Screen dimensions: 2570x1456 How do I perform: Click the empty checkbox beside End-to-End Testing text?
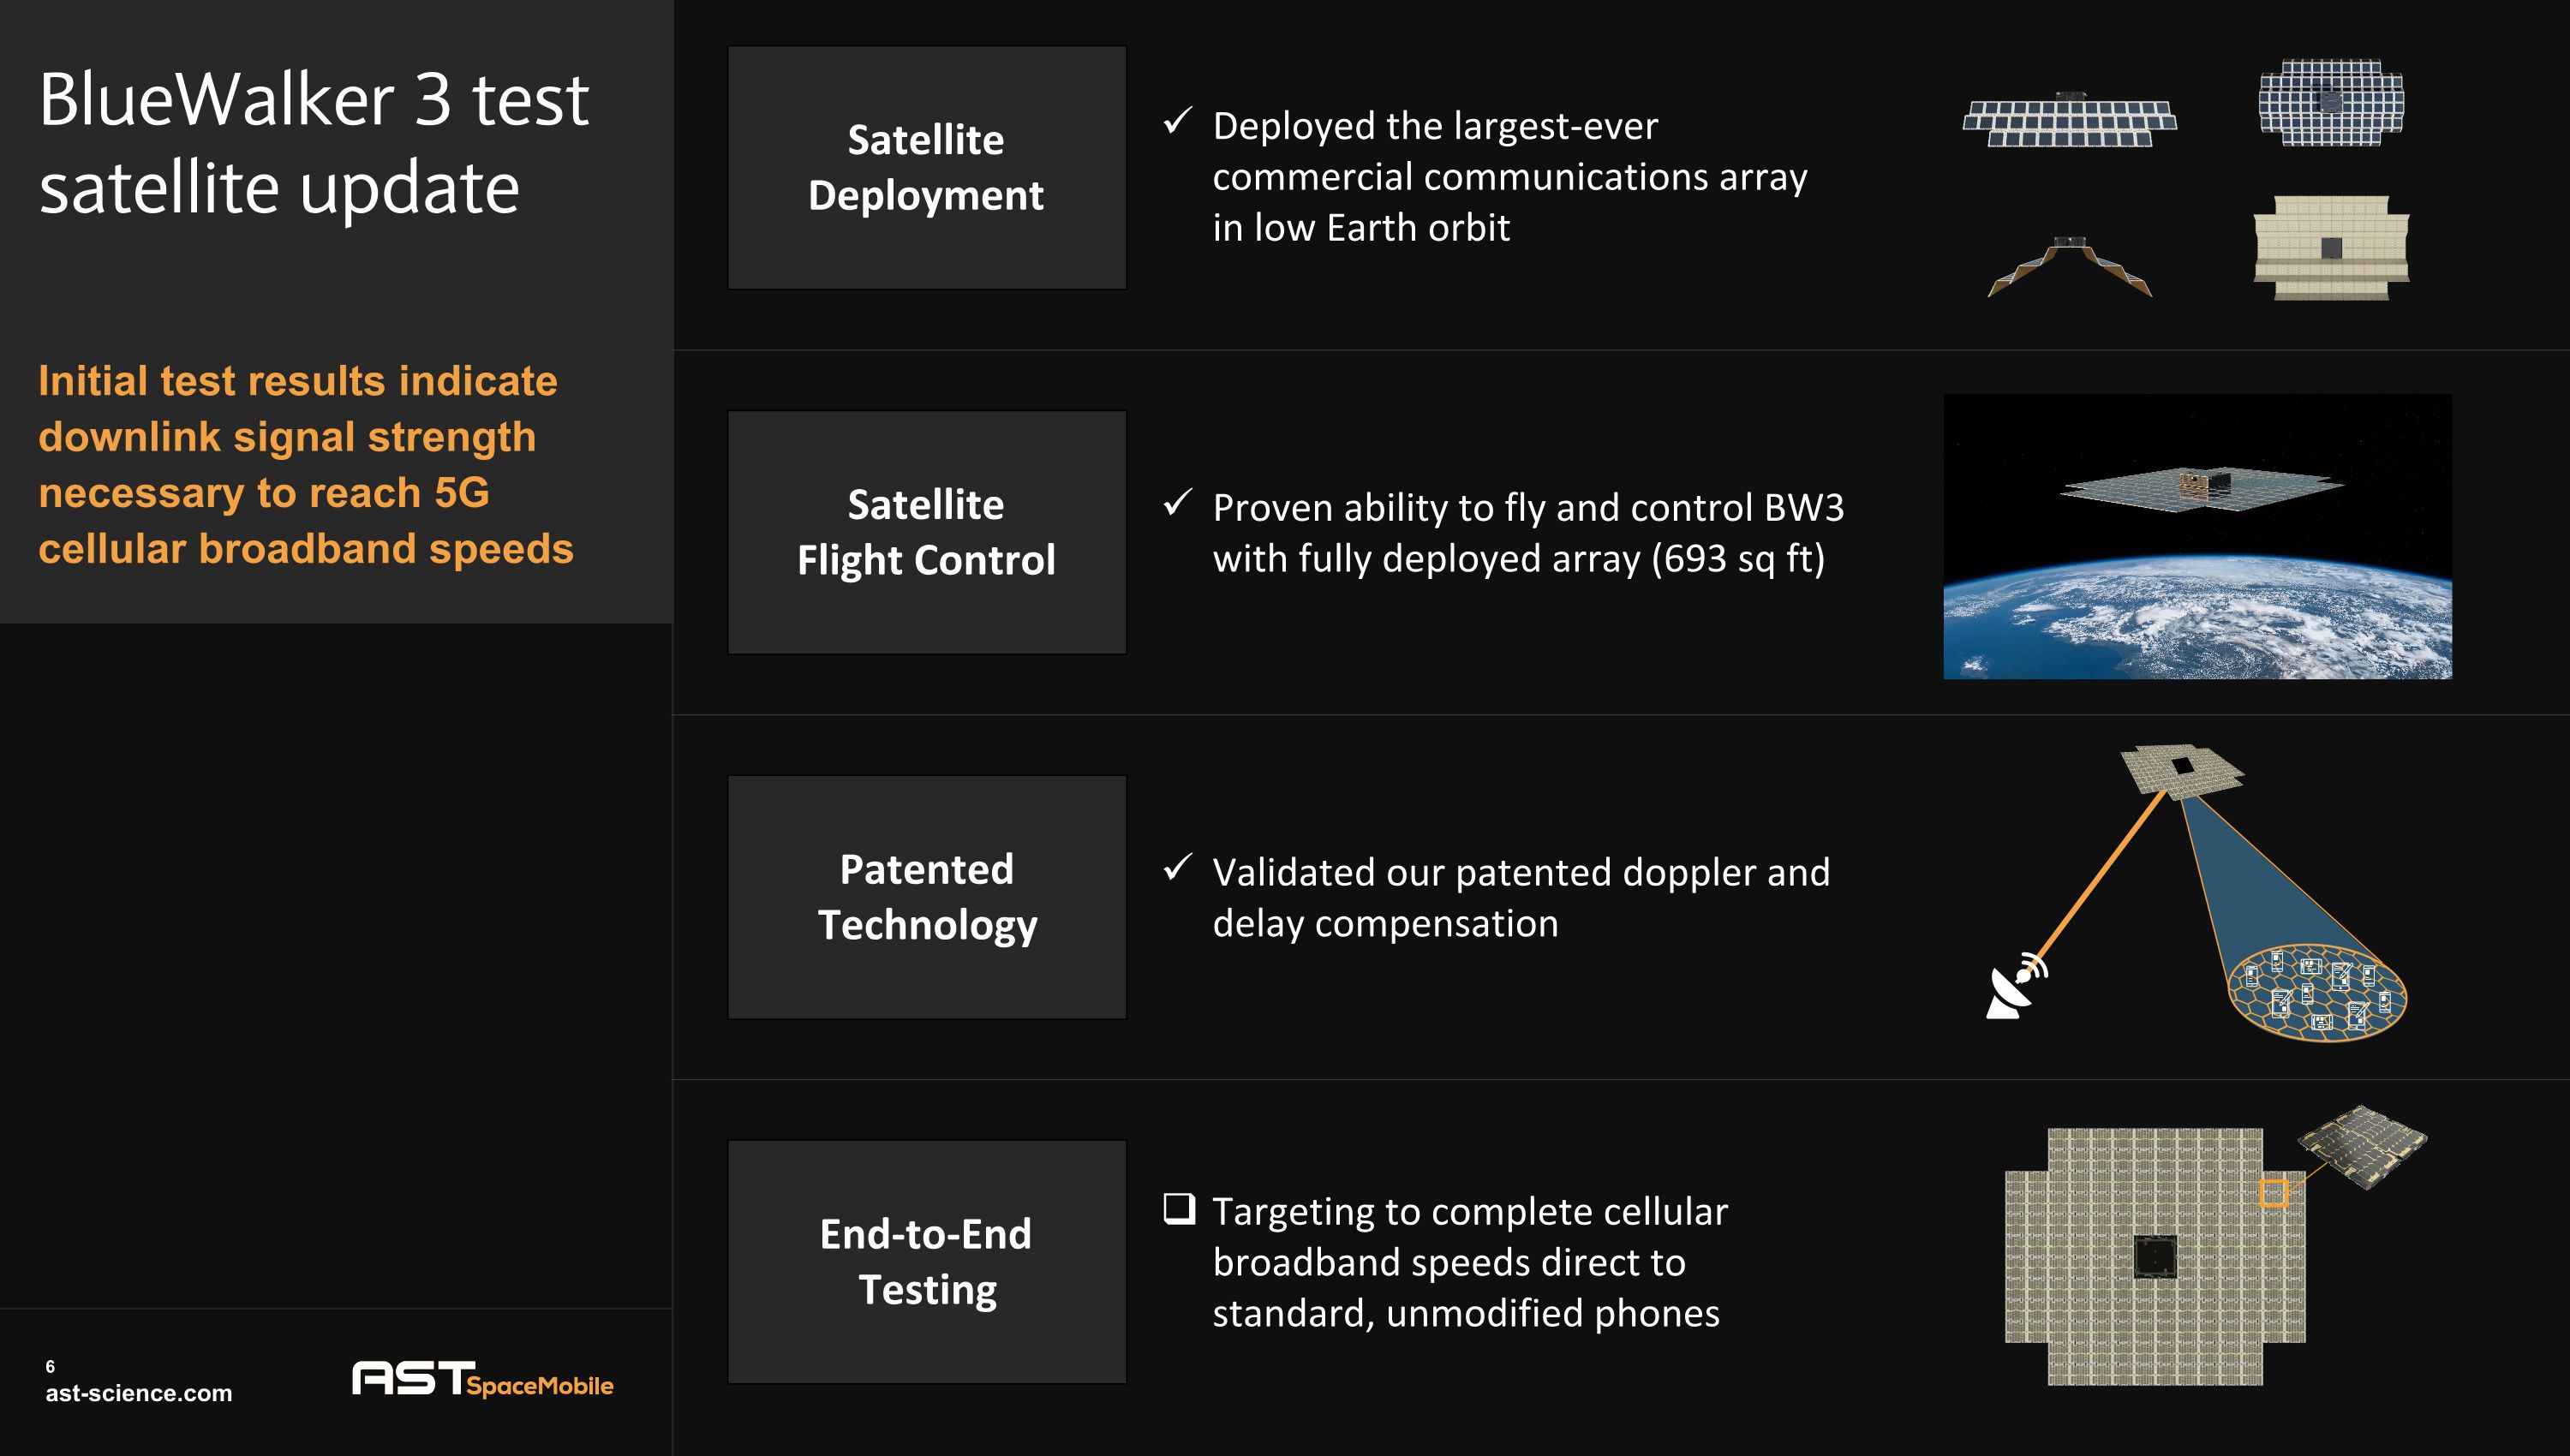pos(1179,1209)
